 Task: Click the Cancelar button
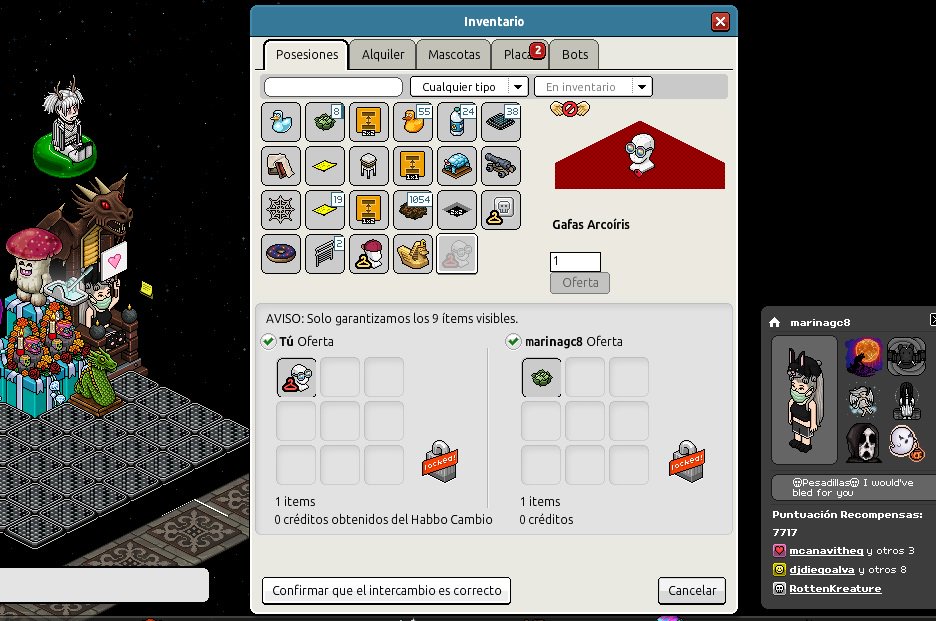[x=692, y=591]
